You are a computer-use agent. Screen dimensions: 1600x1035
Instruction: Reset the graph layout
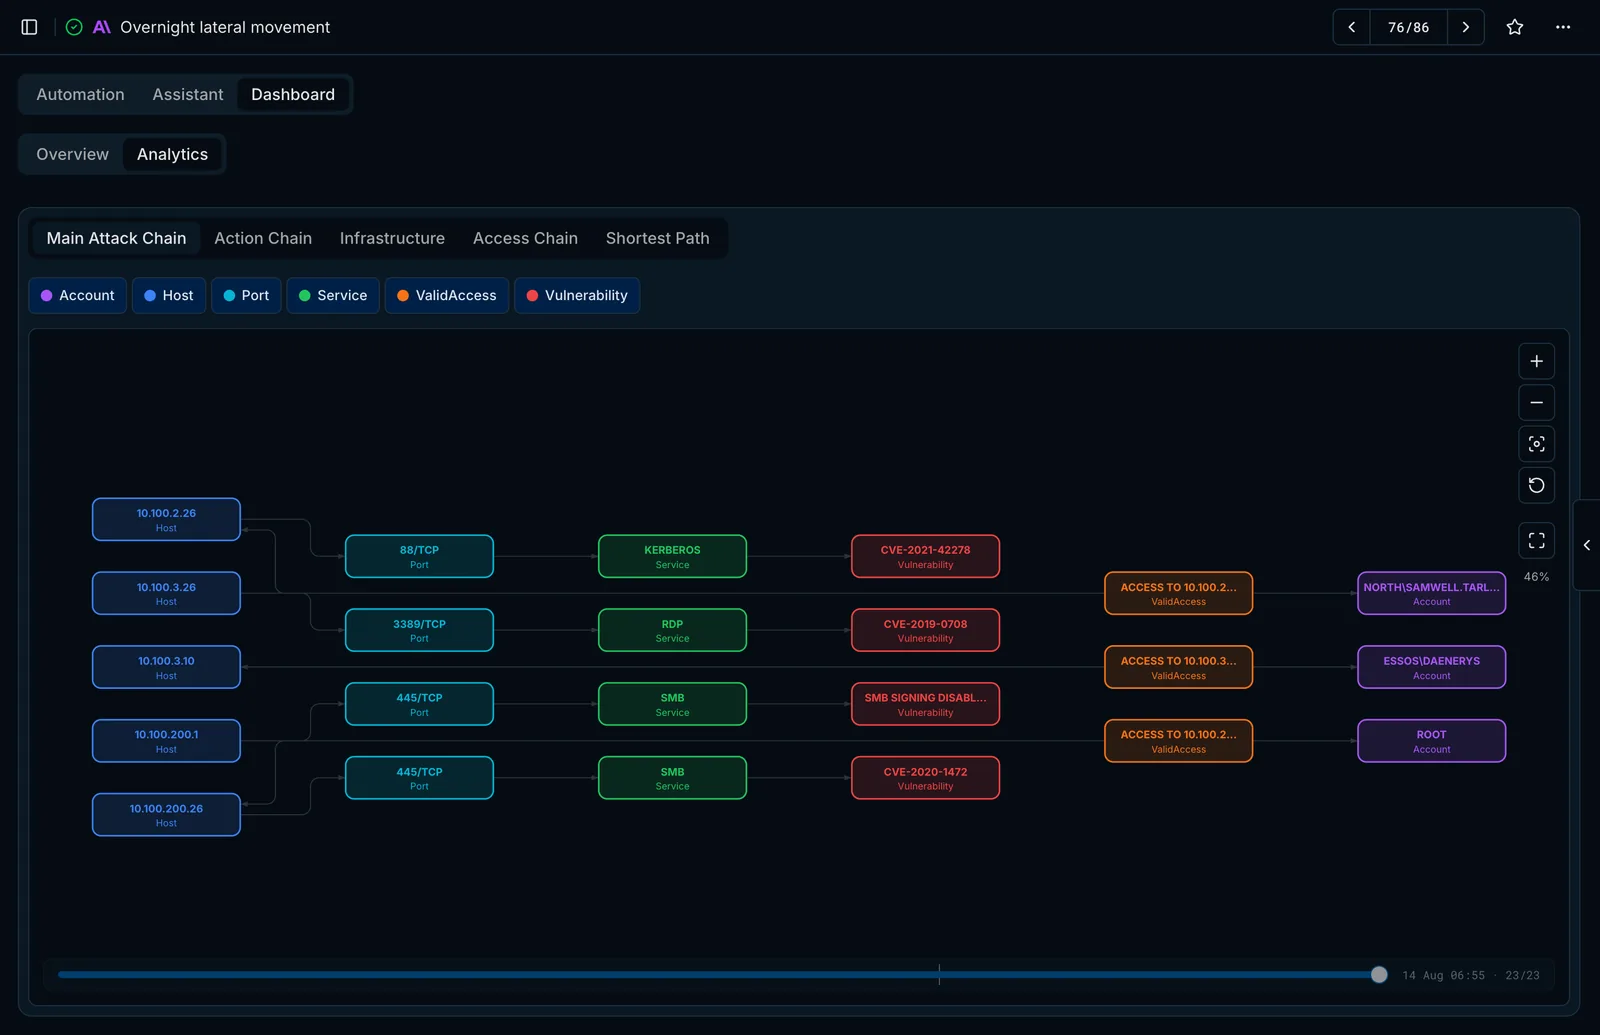click(1537, 486)
